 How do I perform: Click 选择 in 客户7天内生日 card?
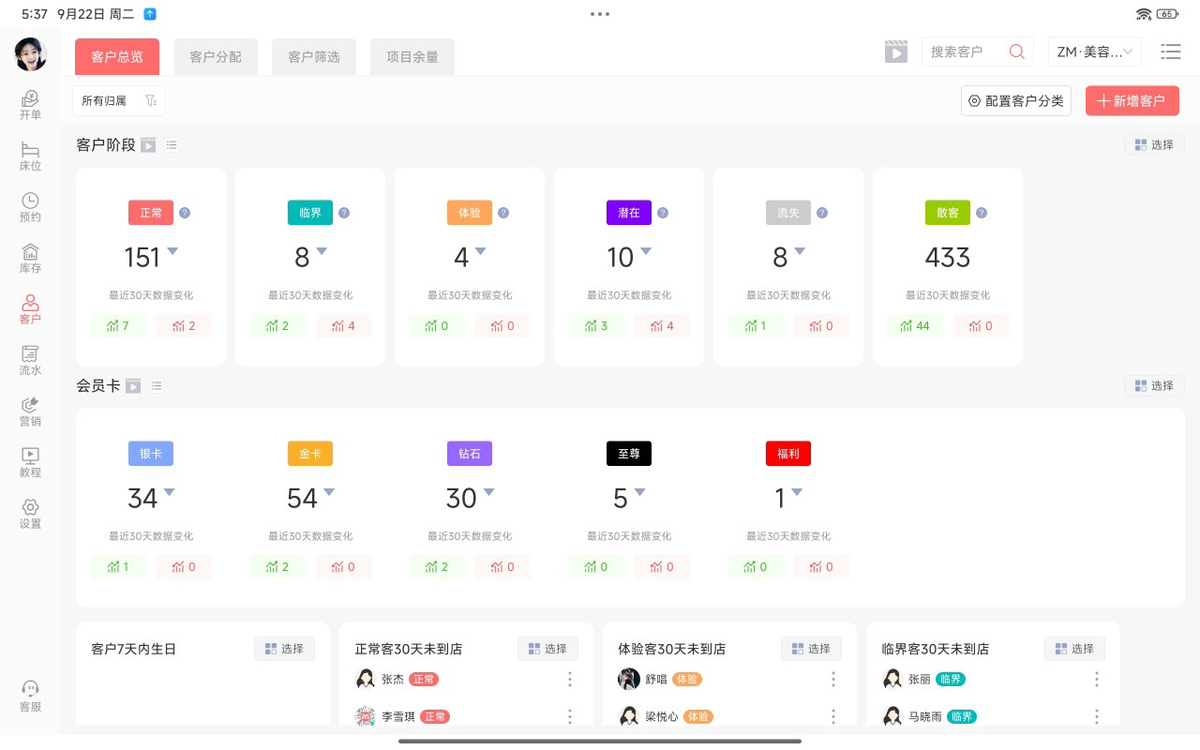[x=284, y=649]
